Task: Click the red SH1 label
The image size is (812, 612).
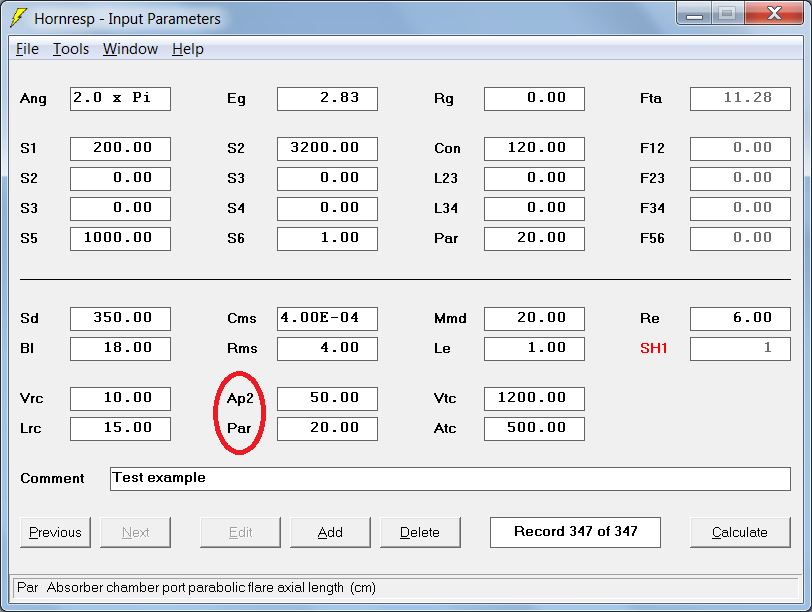Action: tap(654, 348)
